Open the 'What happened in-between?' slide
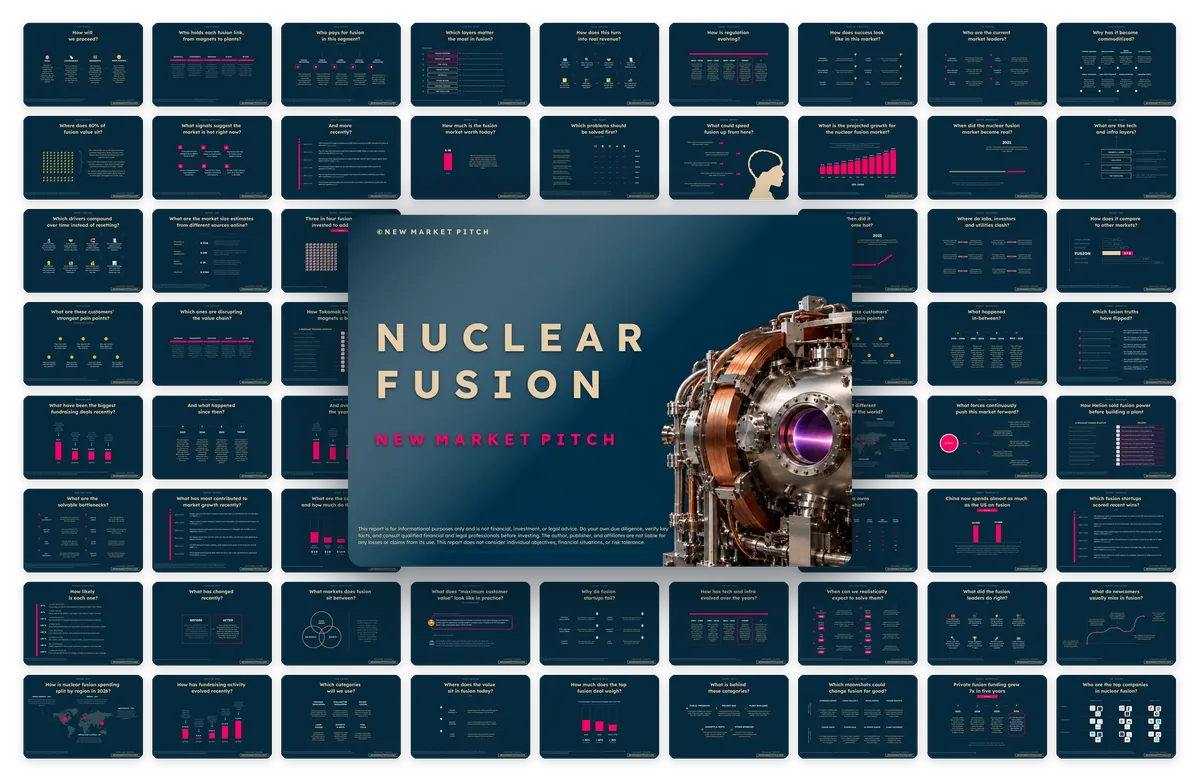The width and height of the screenshot is (1200, 782). 987,344
